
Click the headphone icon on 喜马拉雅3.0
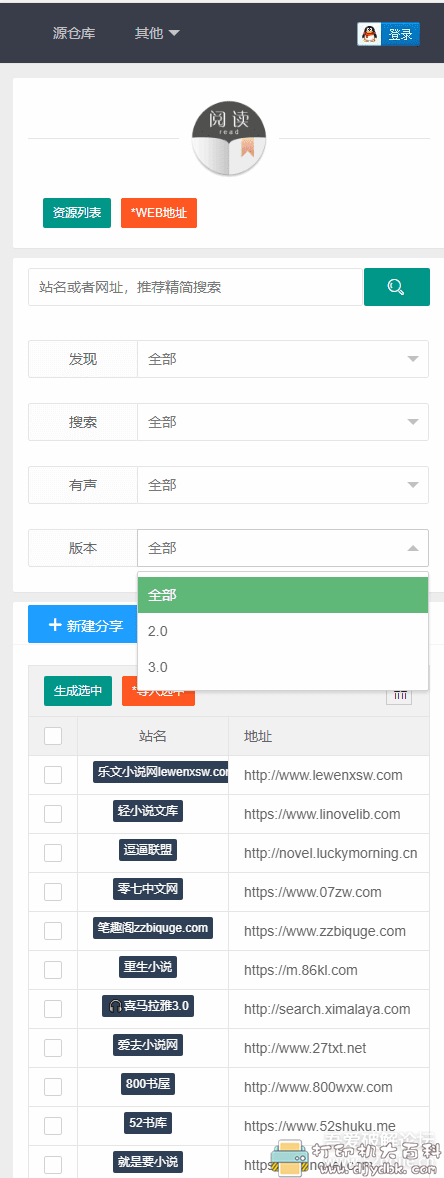pyautogui.click(x=115, y=1008)
